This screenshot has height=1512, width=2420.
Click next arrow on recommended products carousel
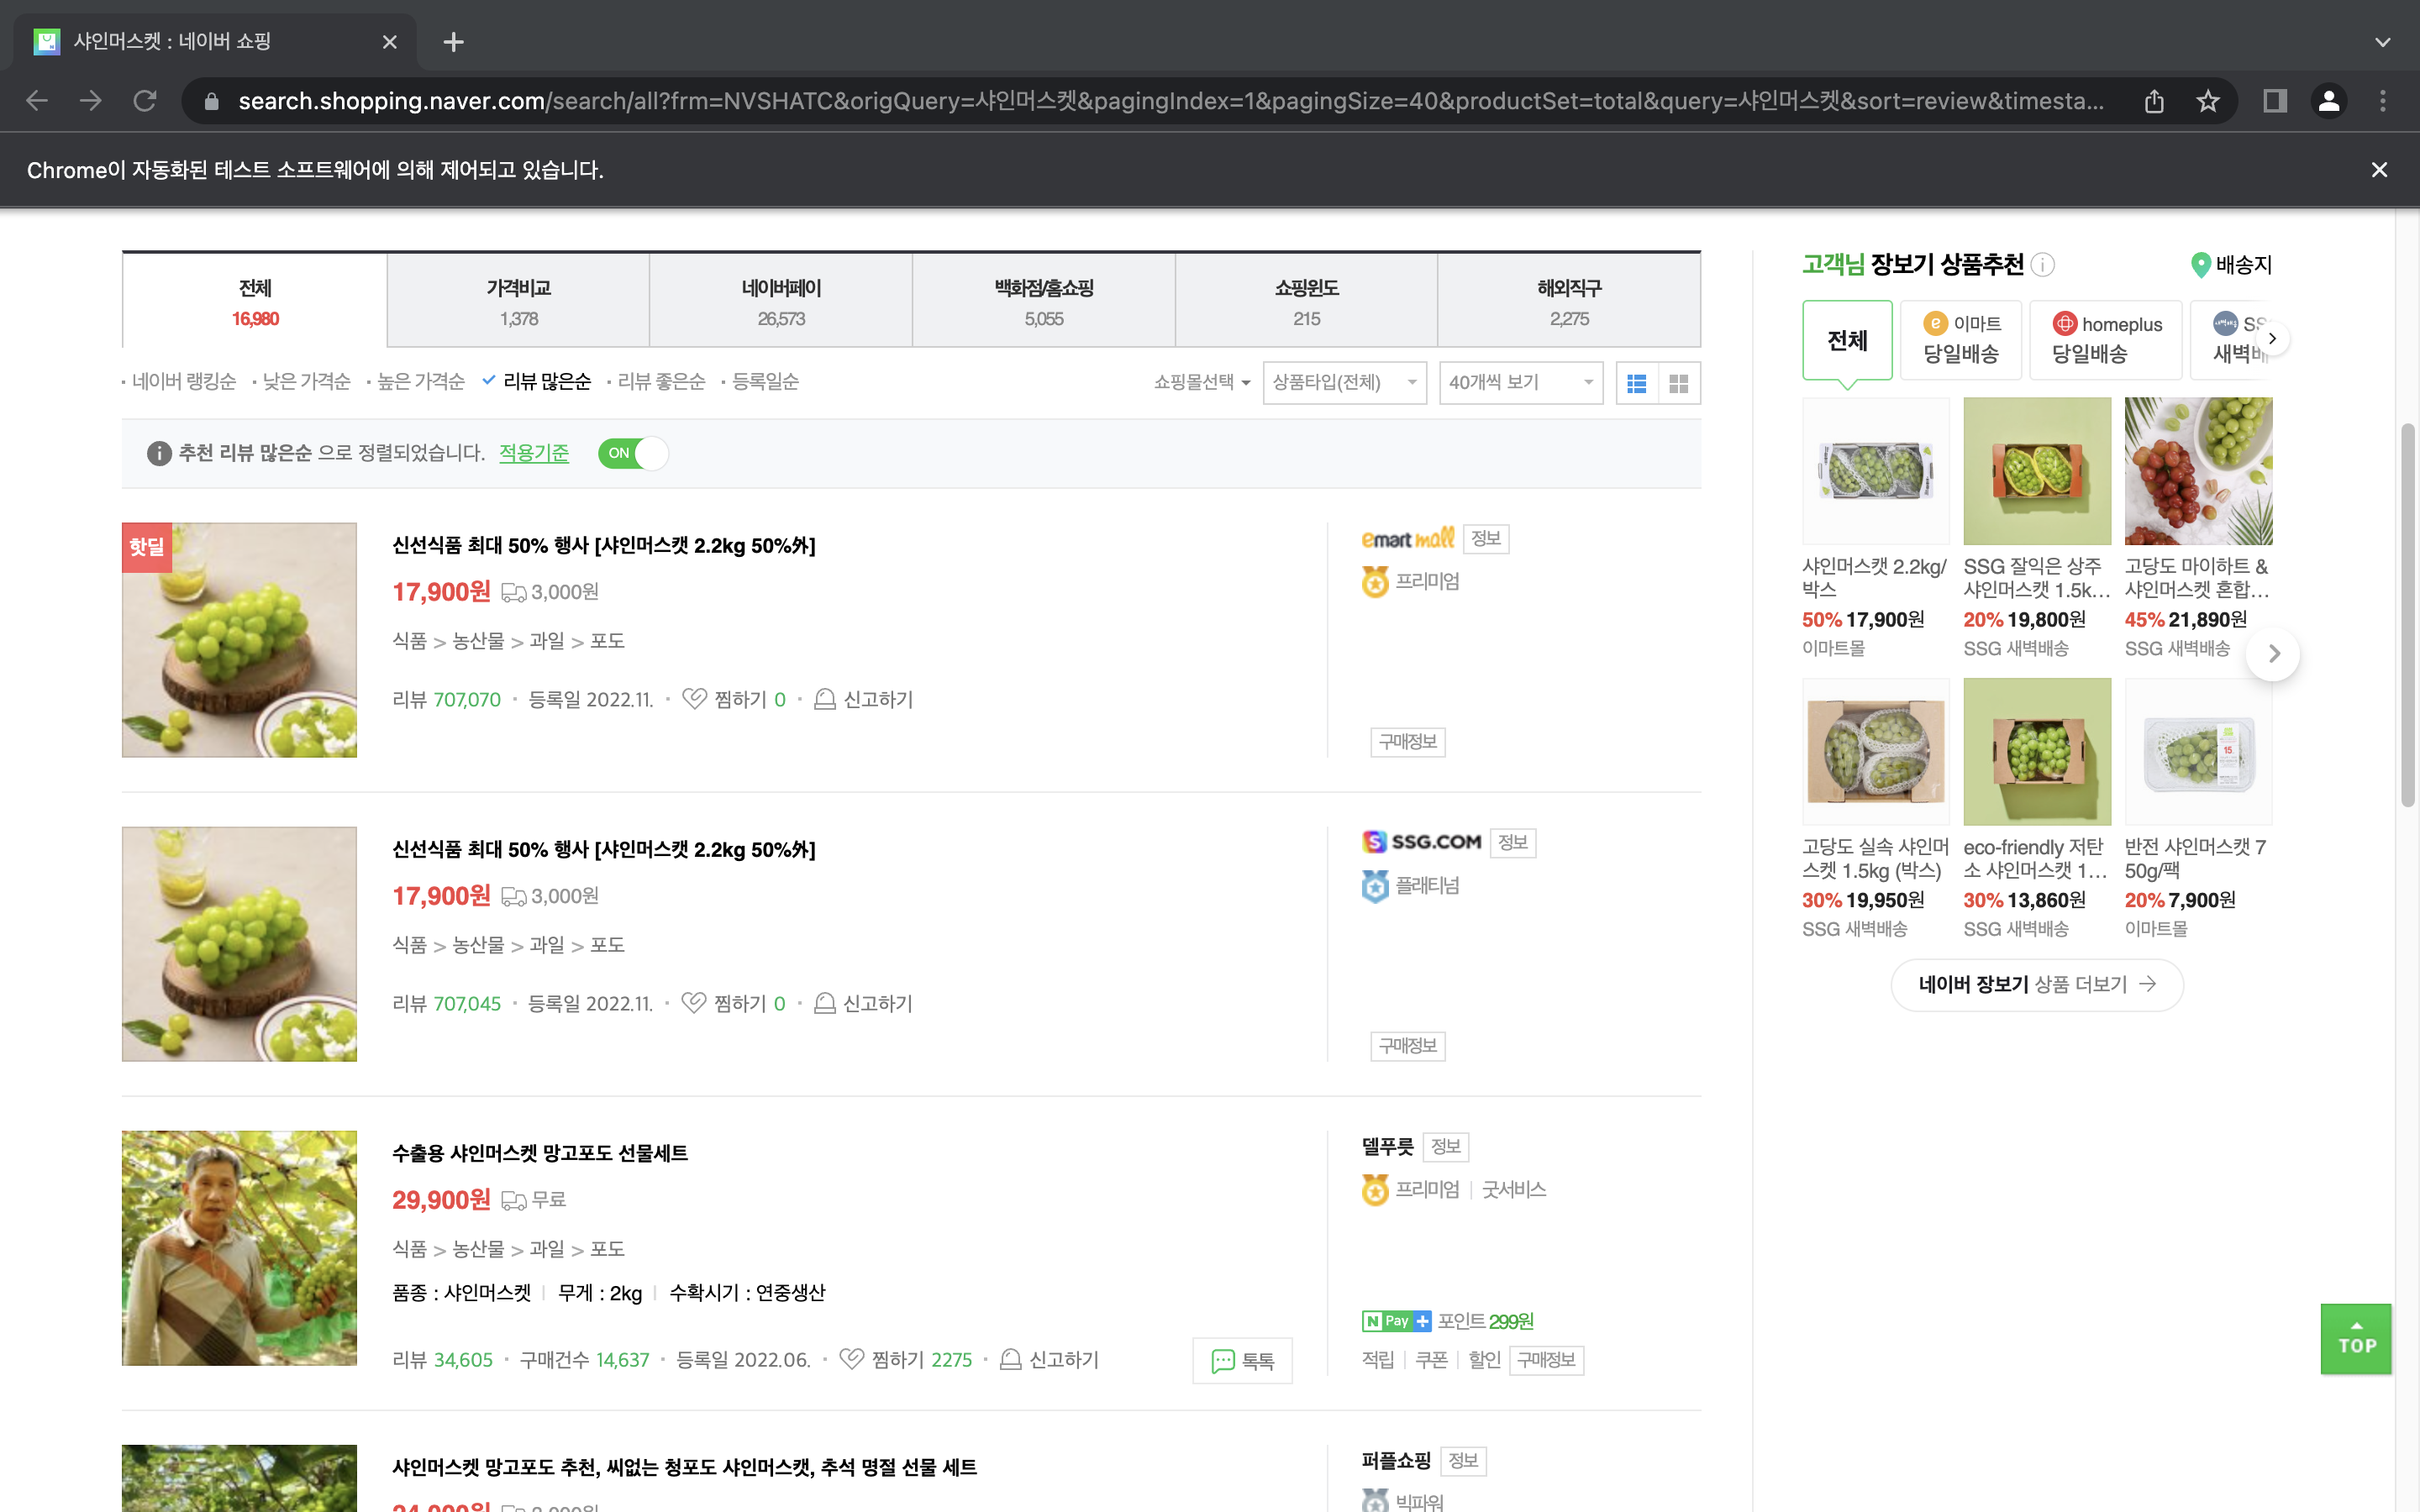(x=2274, y=654)
